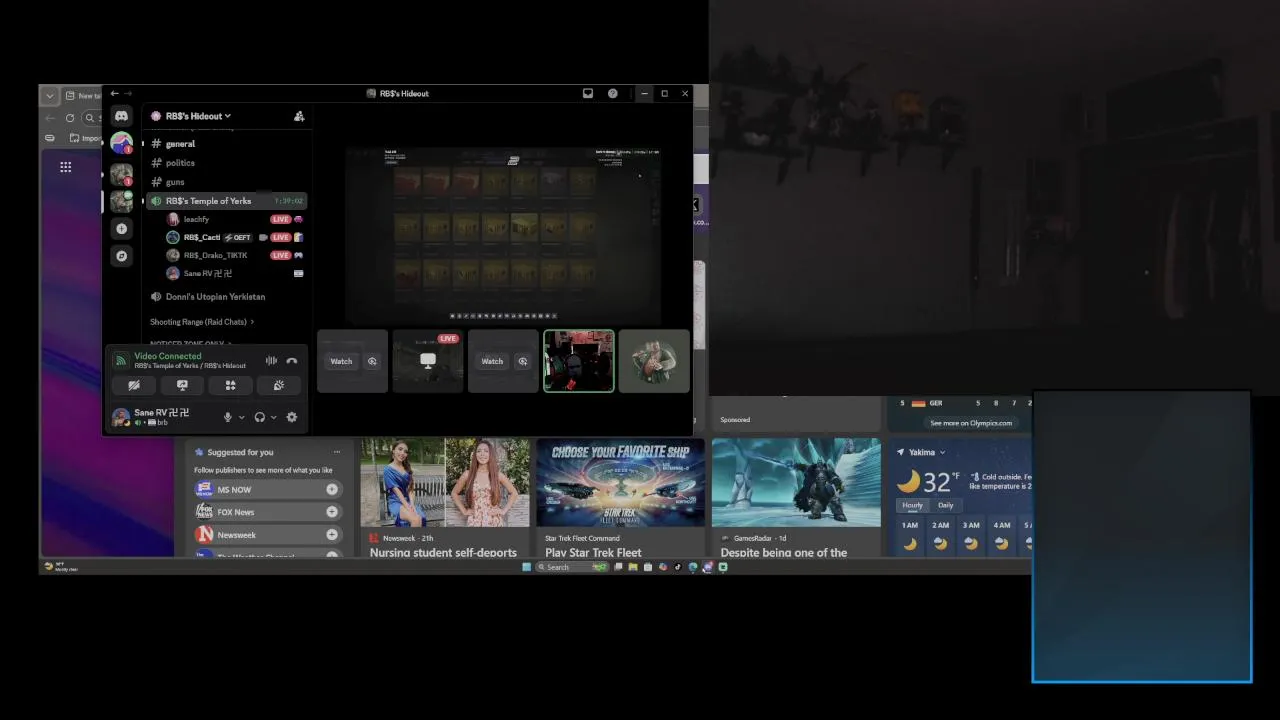The height and width of the screenshot is (720, 1280).
Task: Add Newsweek publisher with plus icon
Action: [332, 535]
